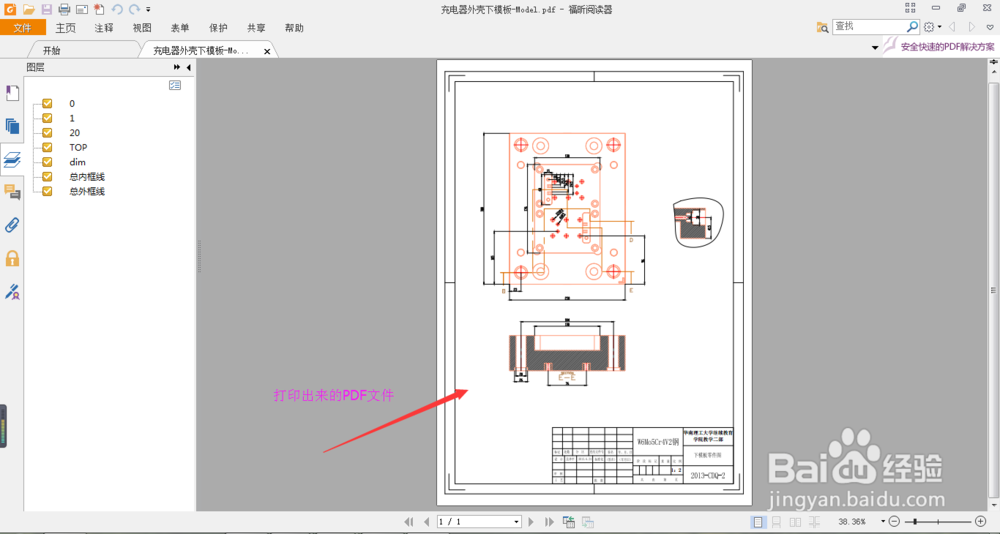The height and width of the screenshot is (534, 1000).
Task: Toggle visibility of layer 20
Action: tap(47, 132)
